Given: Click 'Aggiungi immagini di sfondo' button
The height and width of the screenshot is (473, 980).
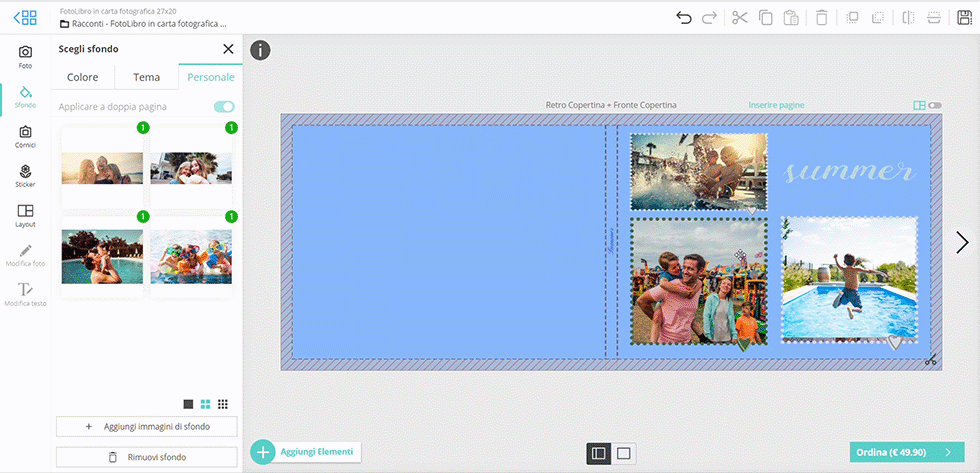Looking at the screenshot, I should point(147,427).
